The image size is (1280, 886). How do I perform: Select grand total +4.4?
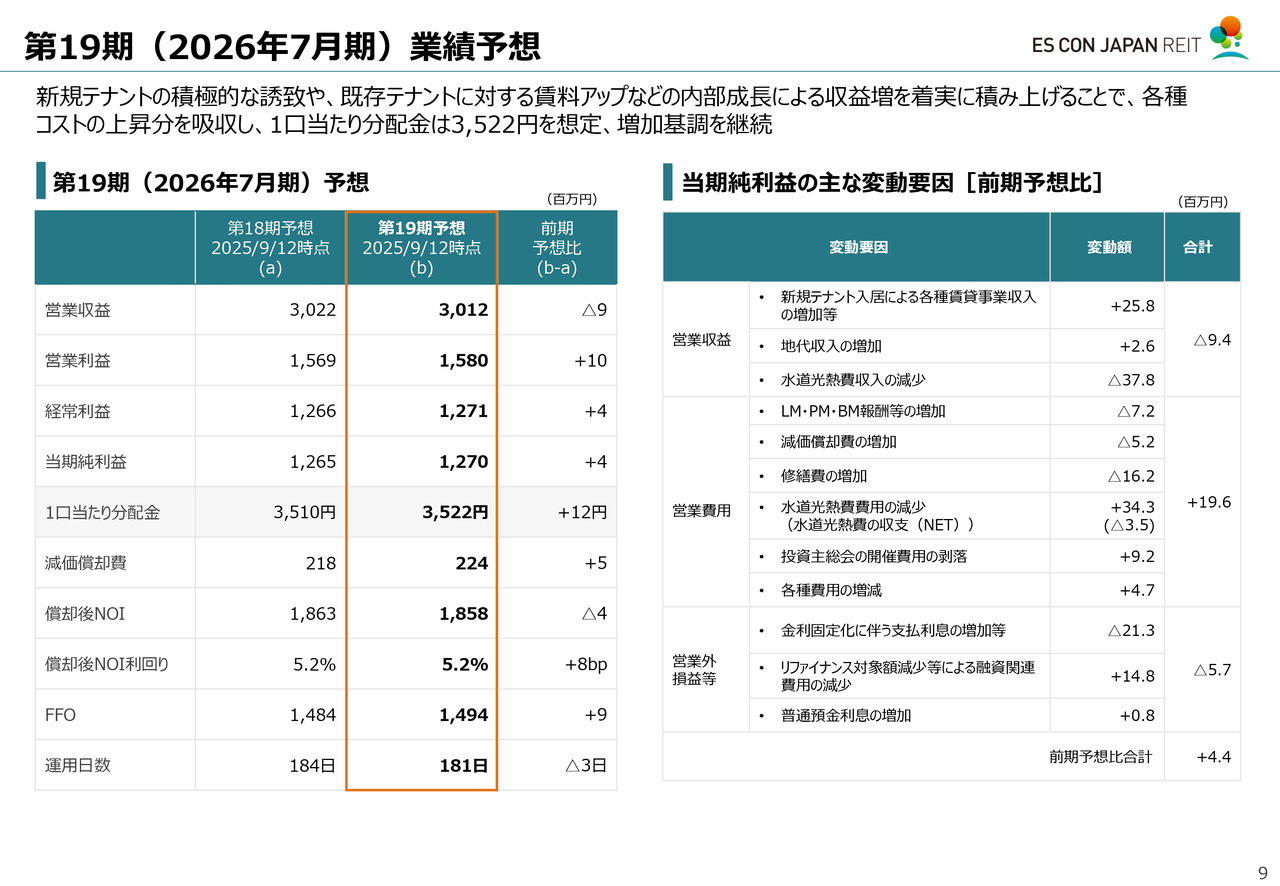click(1213, 757)
